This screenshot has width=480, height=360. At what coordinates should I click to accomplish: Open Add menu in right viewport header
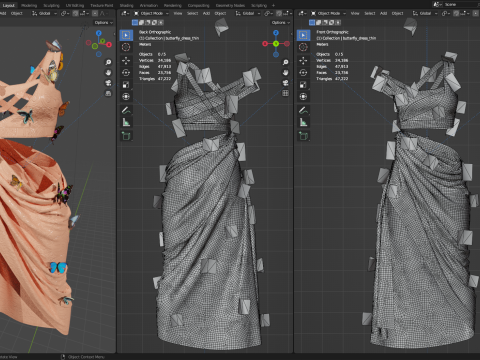[x=383, y=13]
